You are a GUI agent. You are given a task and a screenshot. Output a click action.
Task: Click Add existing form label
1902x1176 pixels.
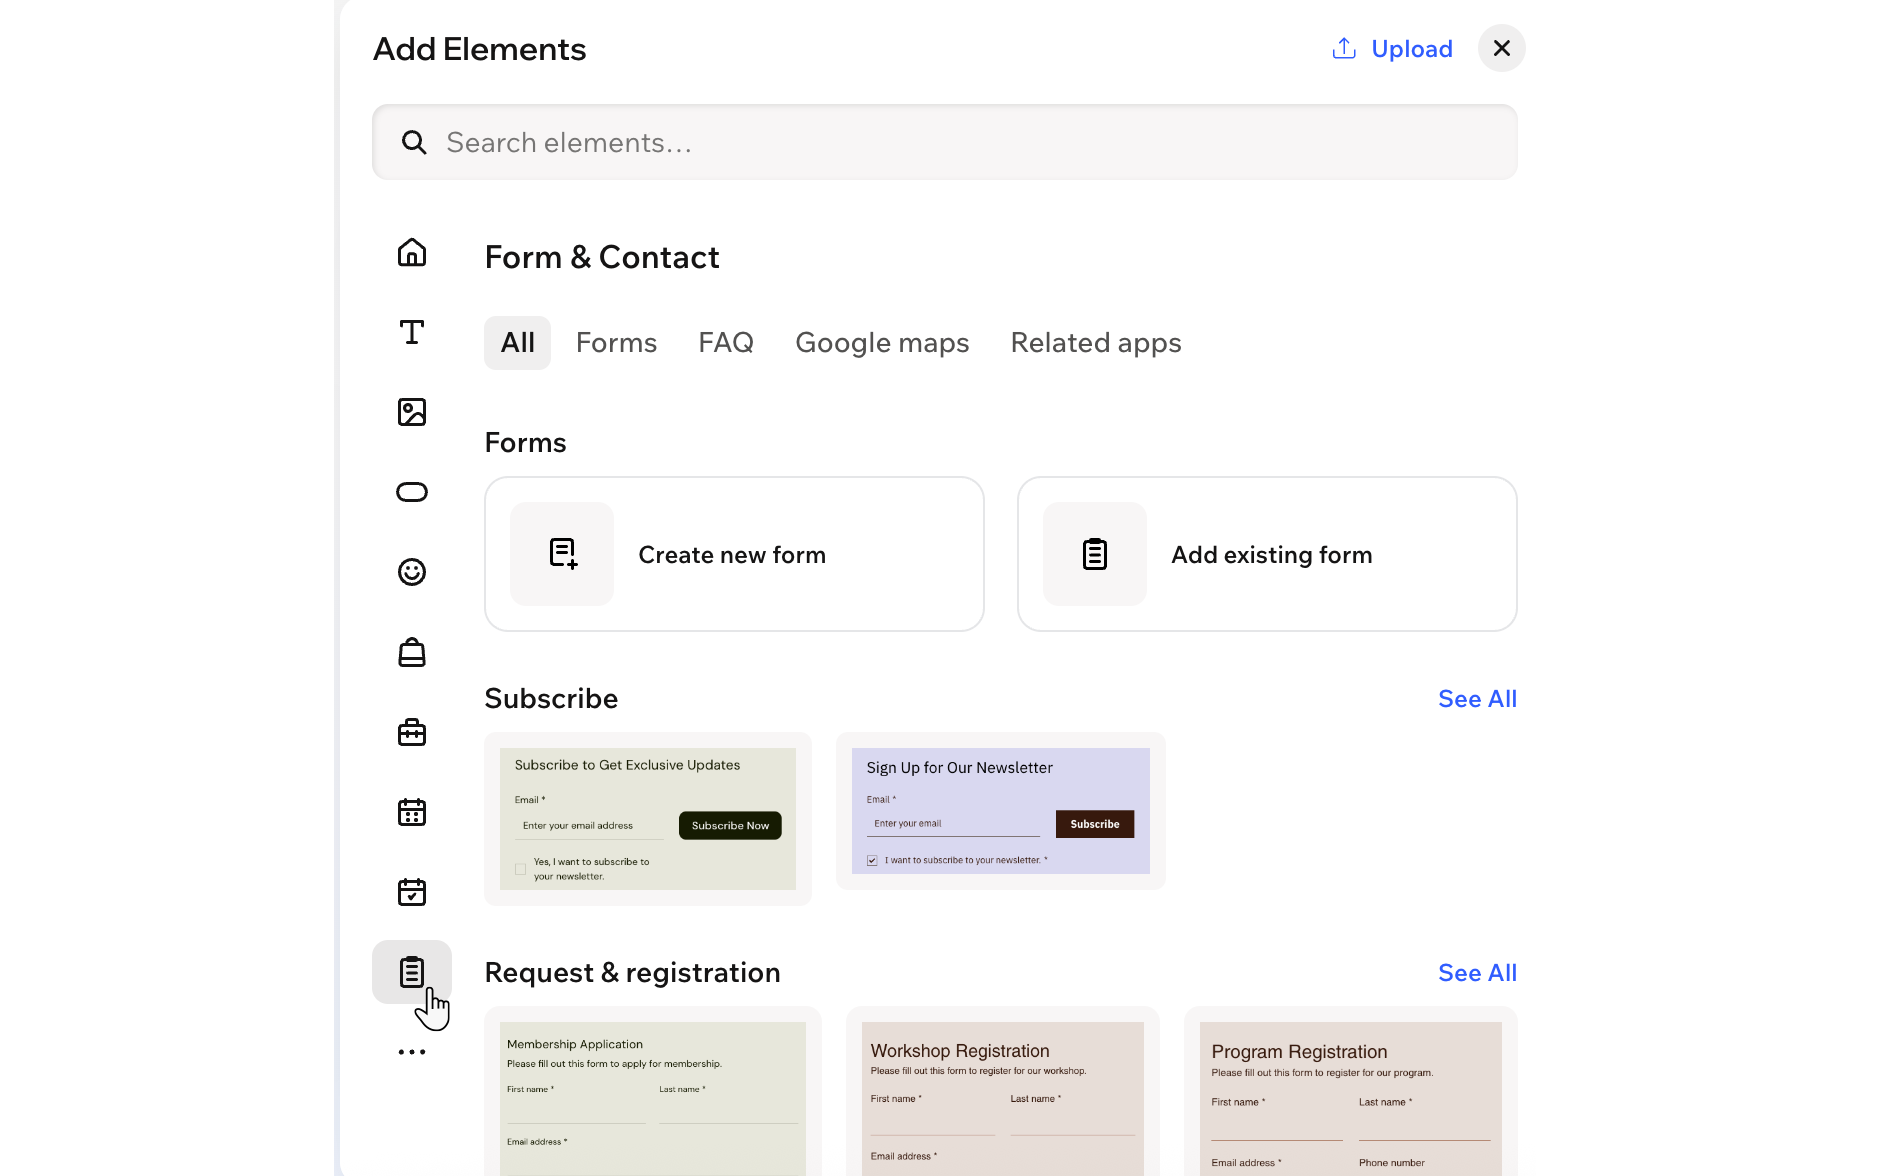click(1272, 555)
